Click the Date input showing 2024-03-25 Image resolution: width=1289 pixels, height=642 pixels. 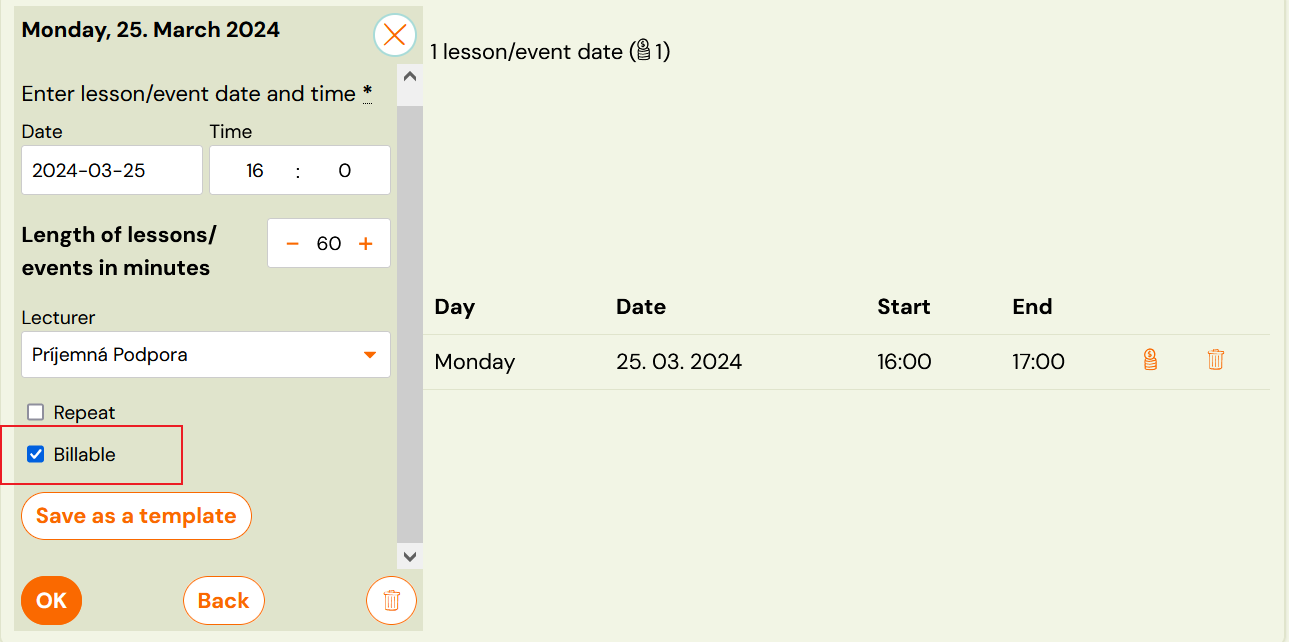(x=111, y=170)
